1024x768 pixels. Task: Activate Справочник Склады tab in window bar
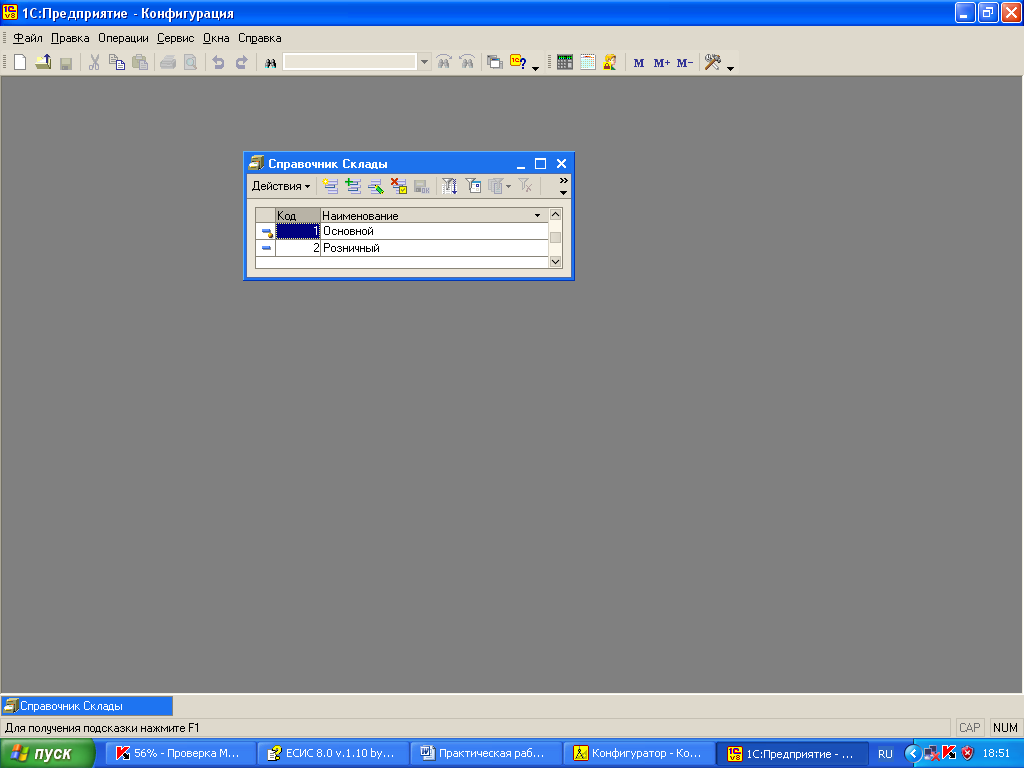pos(87,706)
